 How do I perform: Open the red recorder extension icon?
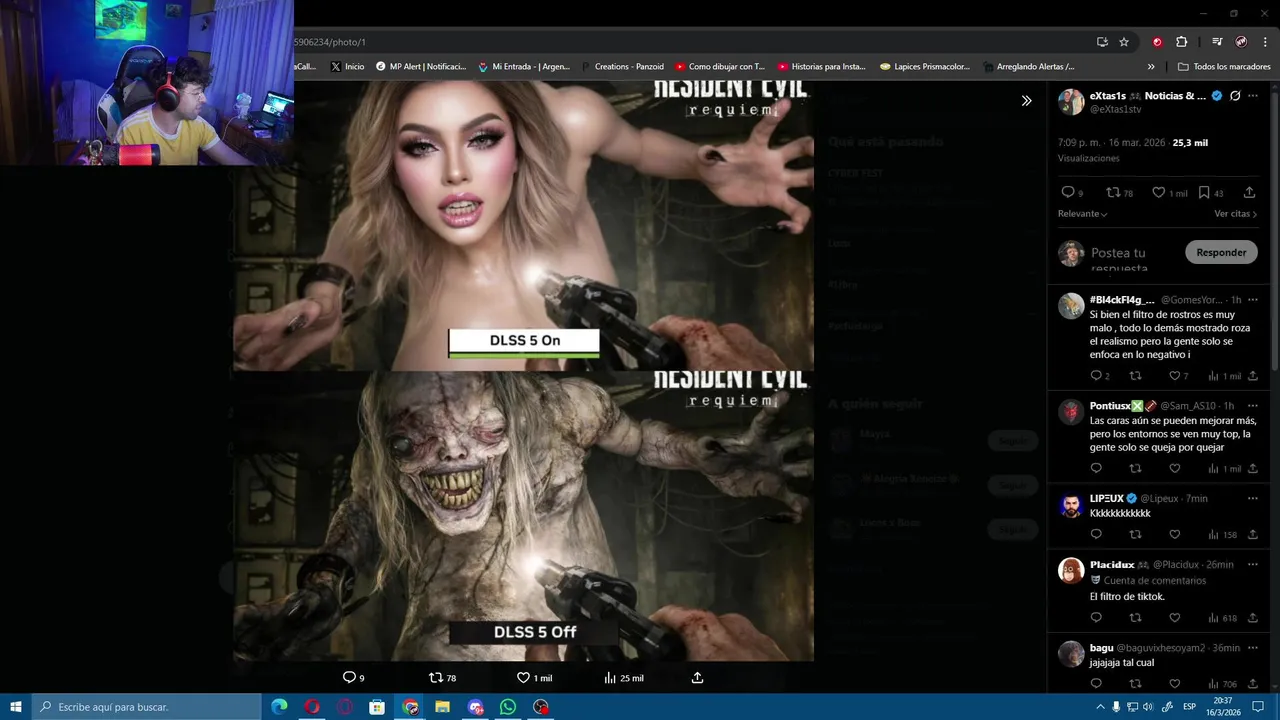(x=1157, y=42)
